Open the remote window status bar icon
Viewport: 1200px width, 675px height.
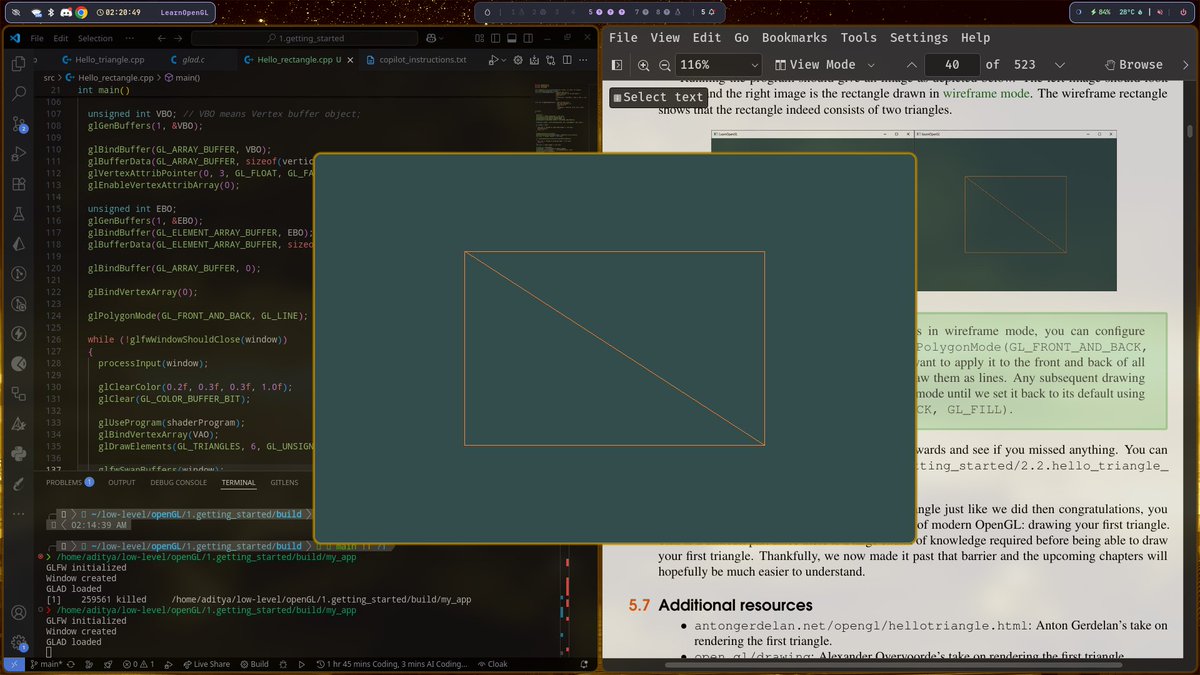tap(14, 664)
